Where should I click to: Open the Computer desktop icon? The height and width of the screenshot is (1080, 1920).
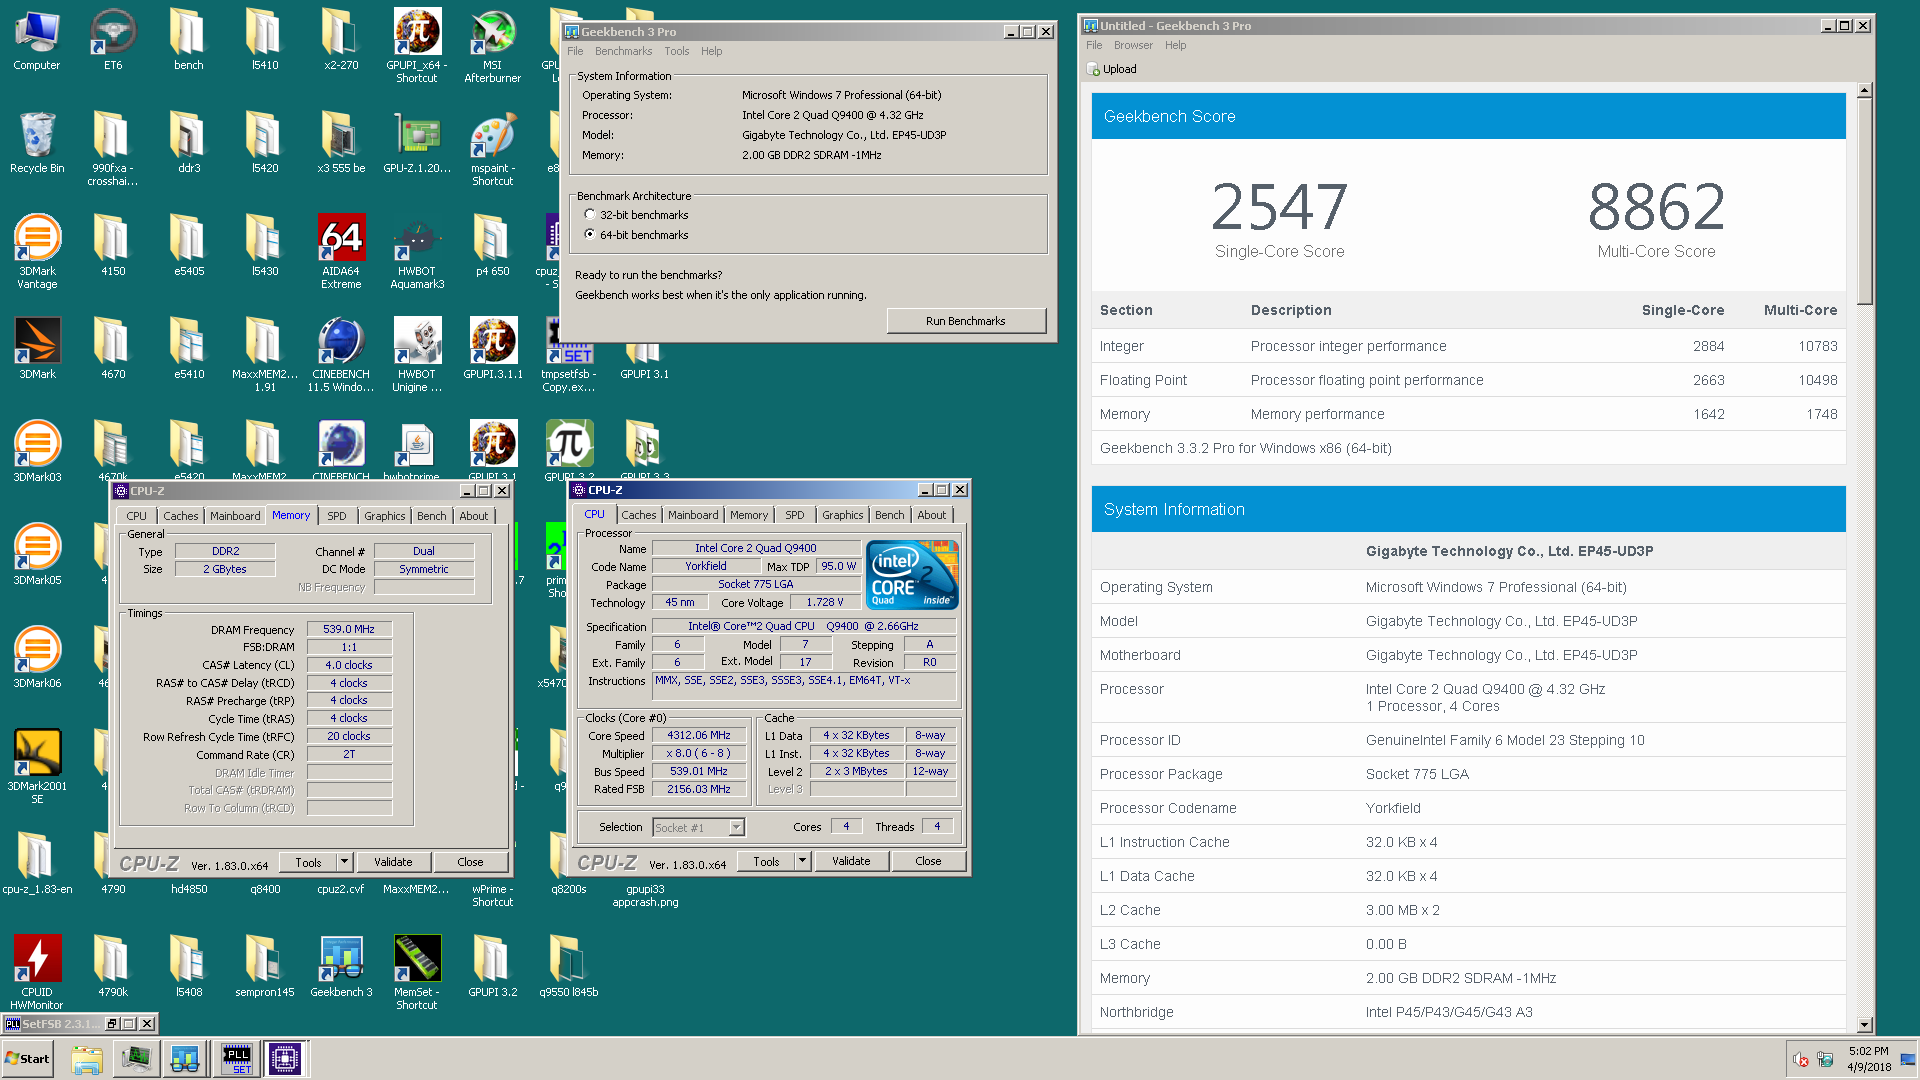pyautogui.click(x=37, y=40)
